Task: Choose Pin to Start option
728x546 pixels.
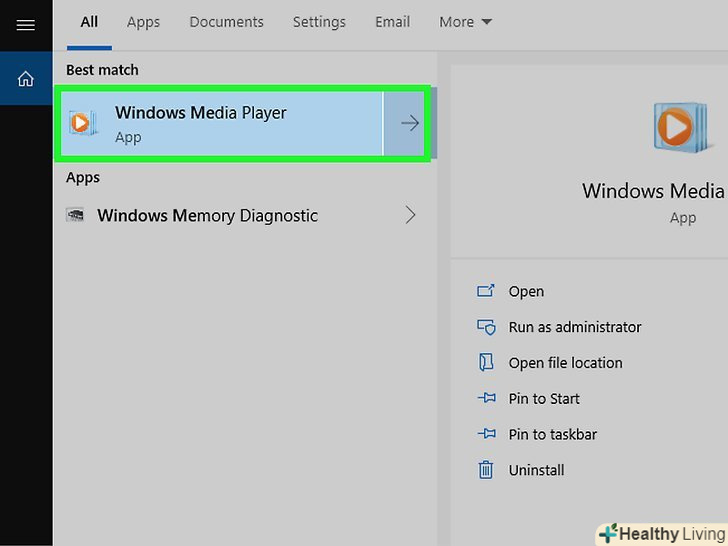Action: tap(544, 398)
